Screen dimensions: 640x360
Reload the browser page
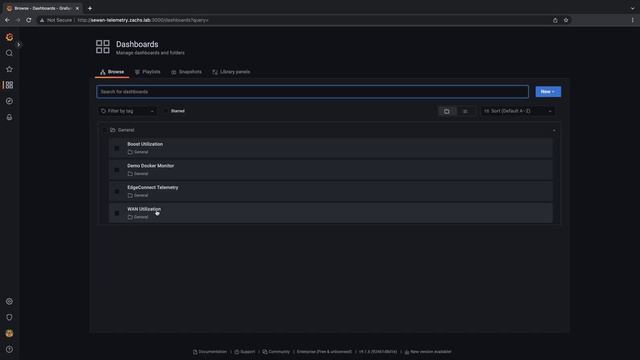coord(29,20)
